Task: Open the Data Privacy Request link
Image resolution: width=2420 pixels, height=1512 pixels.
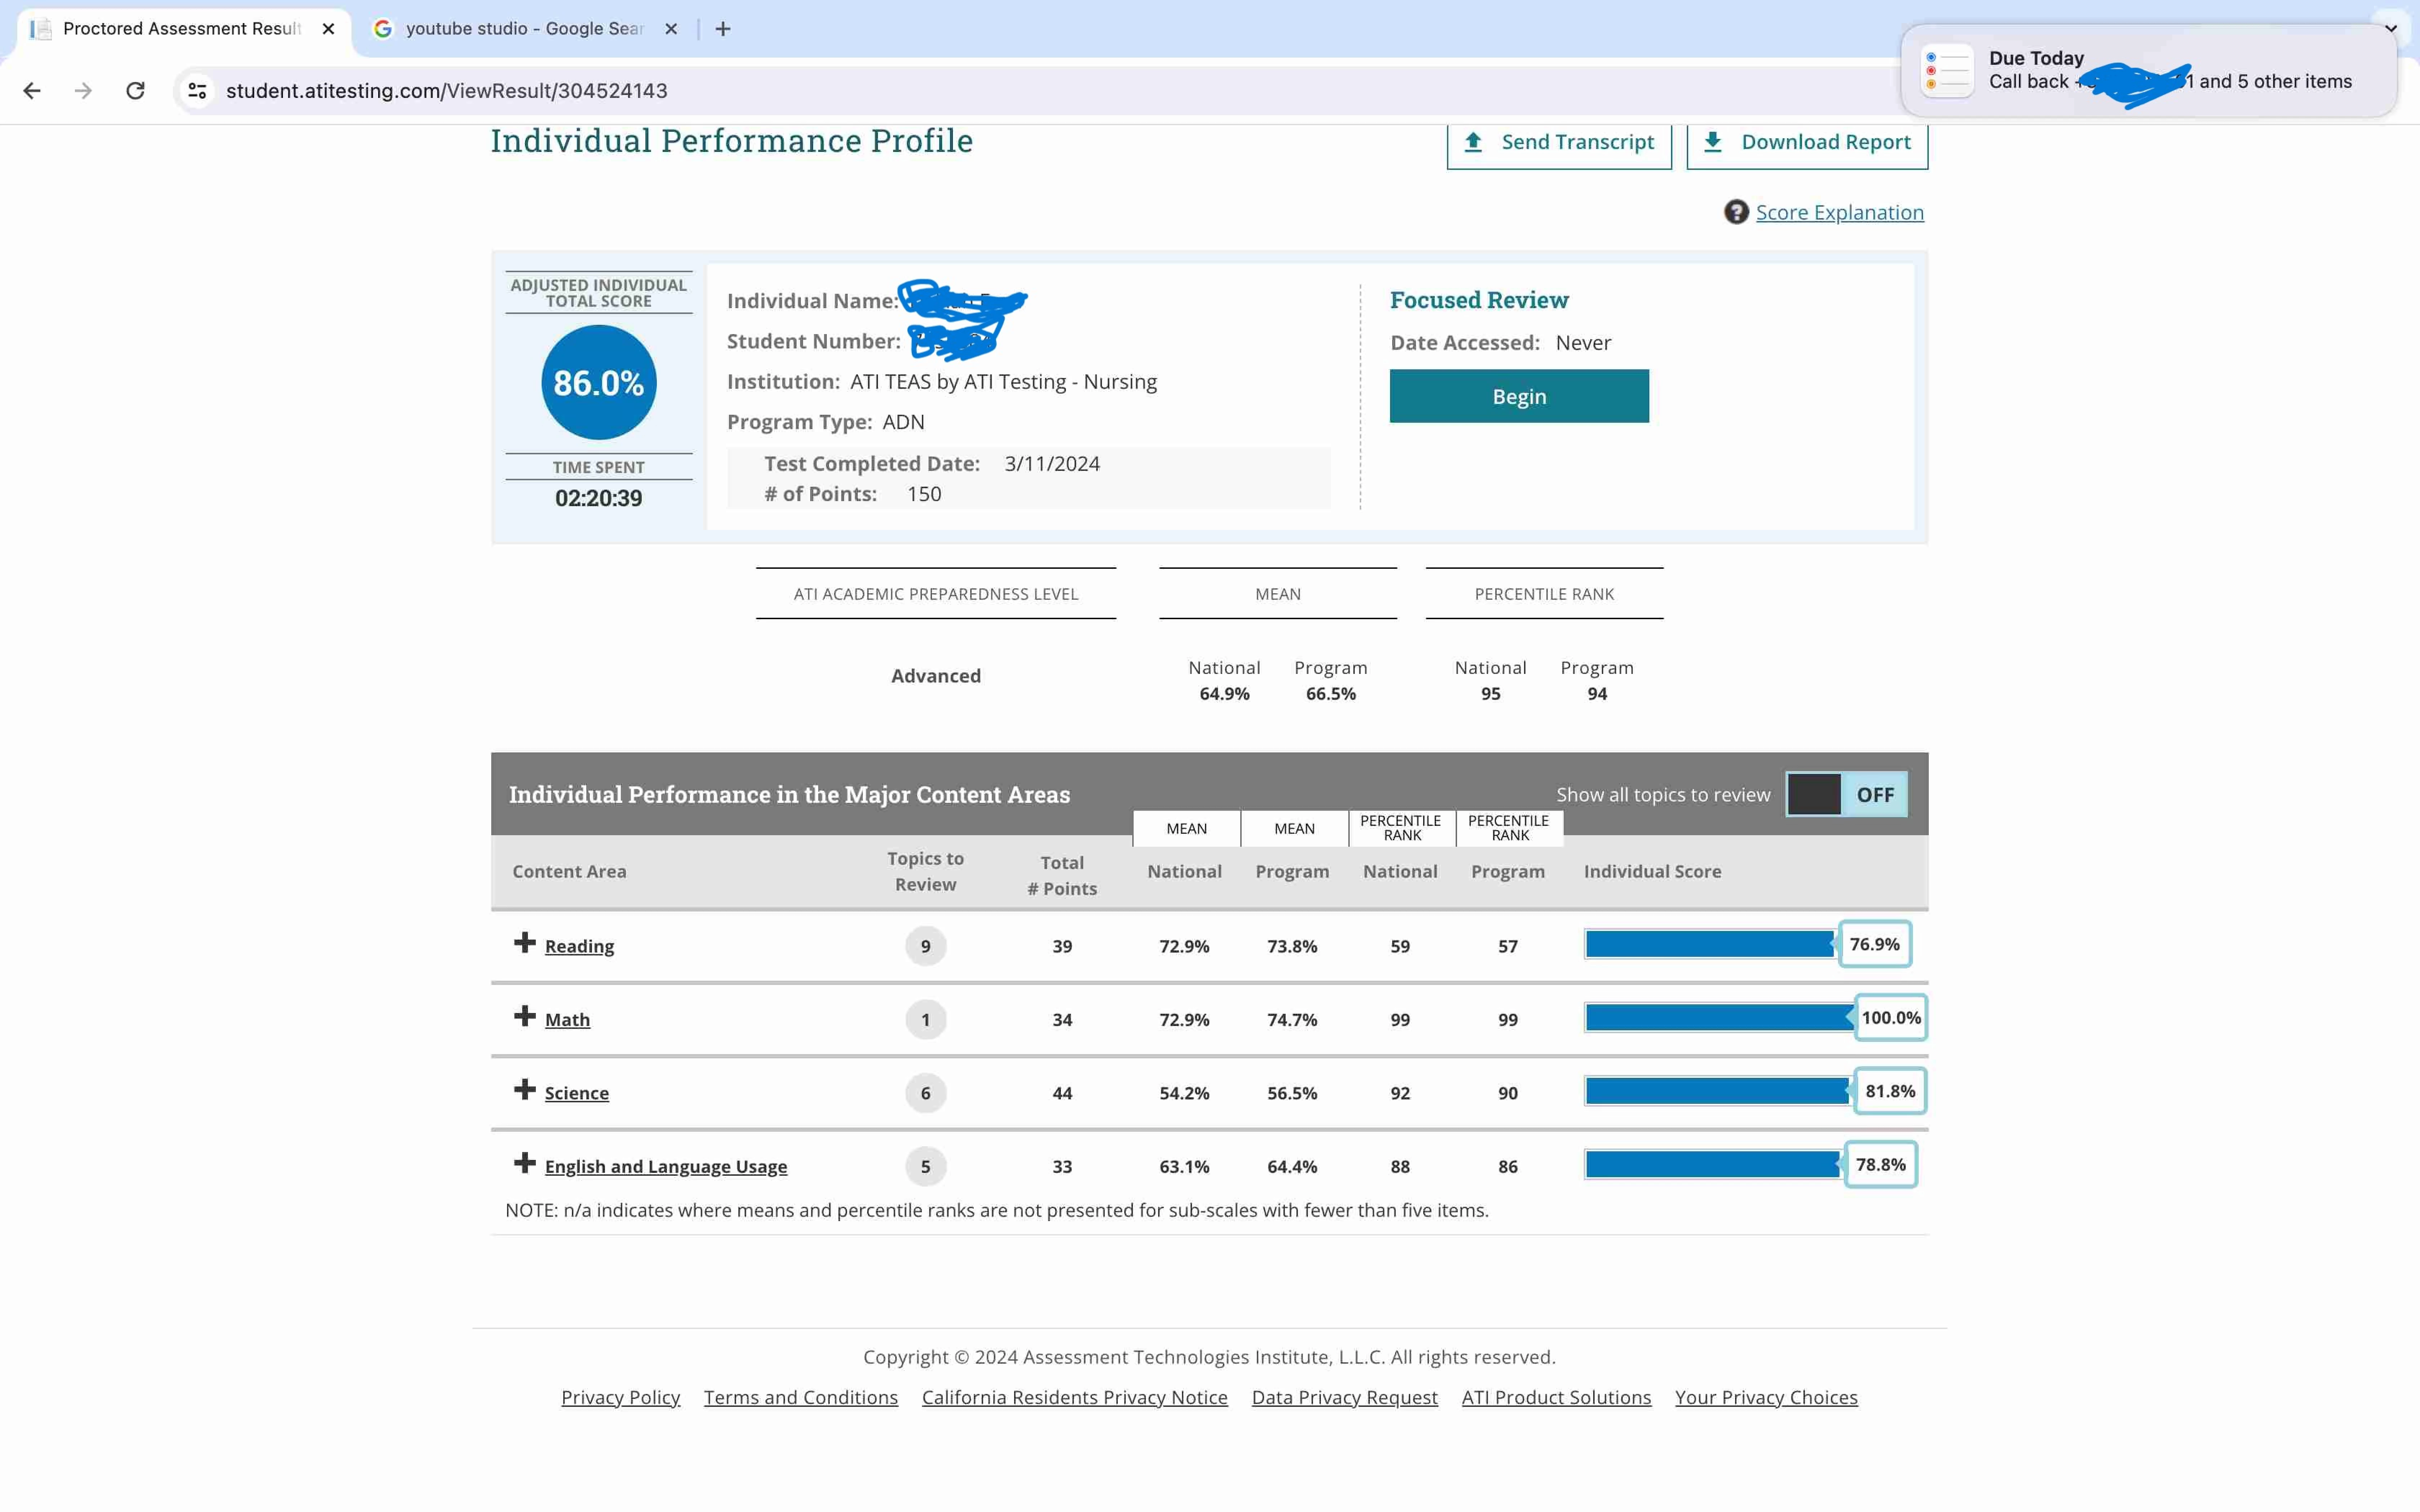Action: pyautogui.click(x=1345, y=1397)
